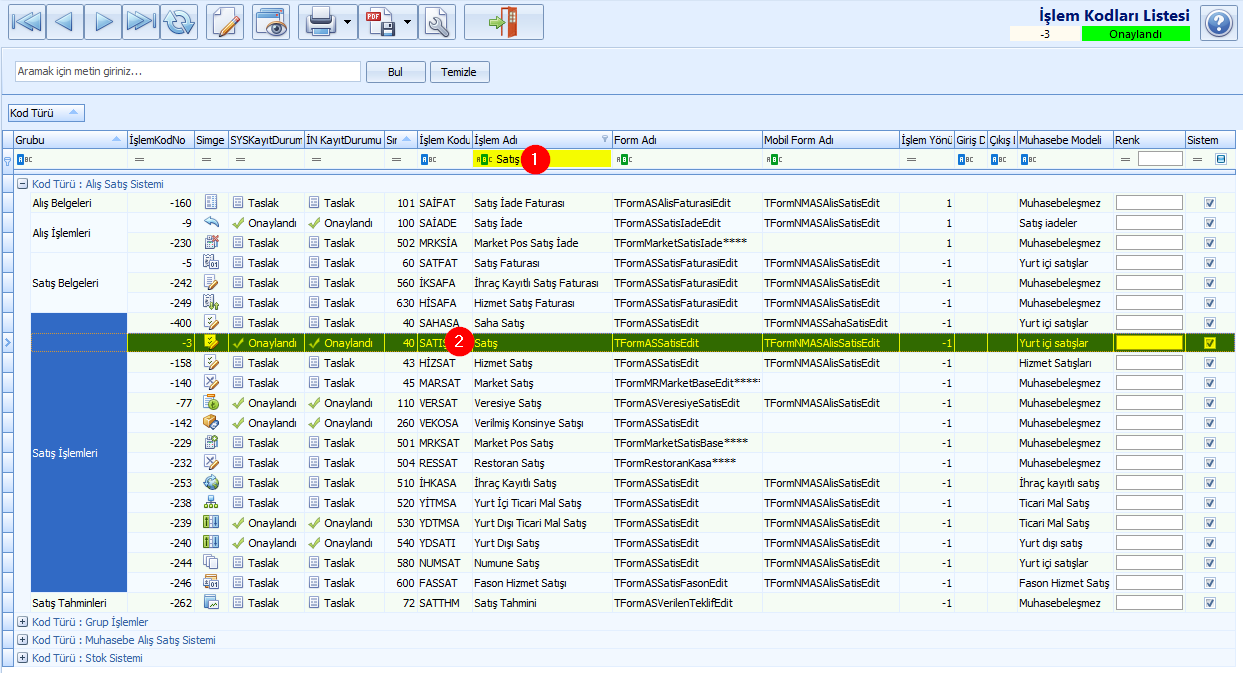Click the globe icon in the İHKASA row
The image size is (1243, 673).
(x=211, y=483)
